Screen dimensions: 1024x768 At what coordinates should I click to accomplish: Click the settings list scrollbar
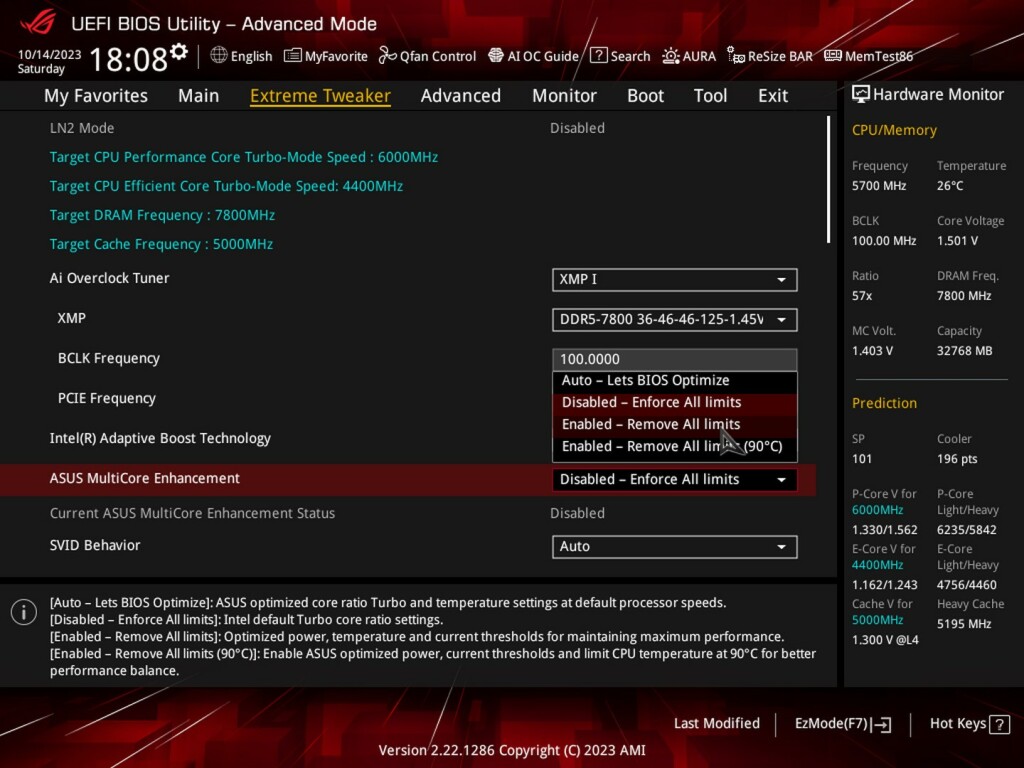829,180
